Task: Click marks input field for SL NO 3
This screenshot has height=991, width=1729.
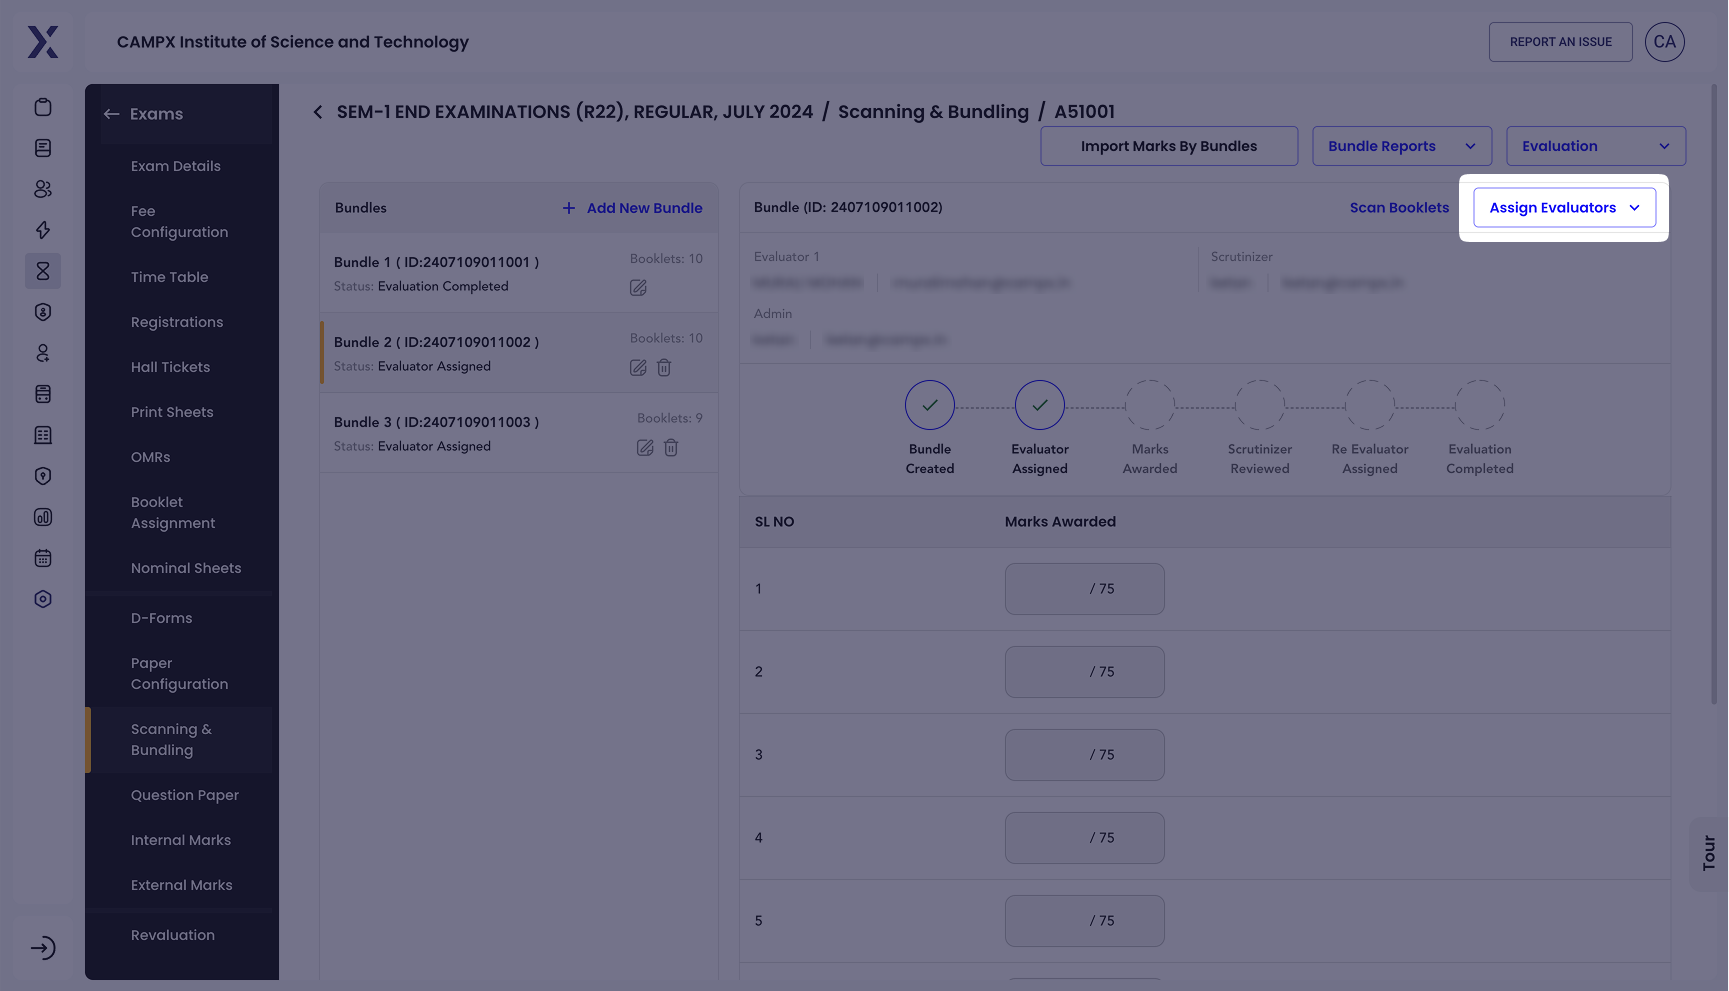Action: point(1085,755)
